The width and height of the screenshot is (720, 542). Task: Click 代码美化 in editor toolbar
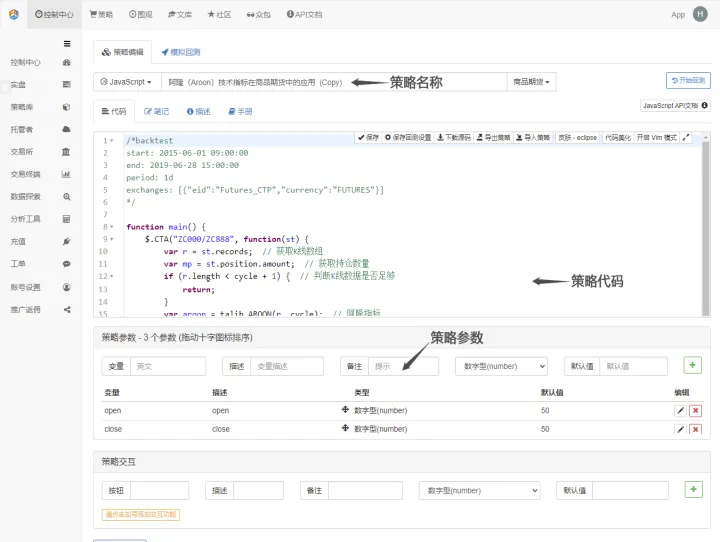618,137
